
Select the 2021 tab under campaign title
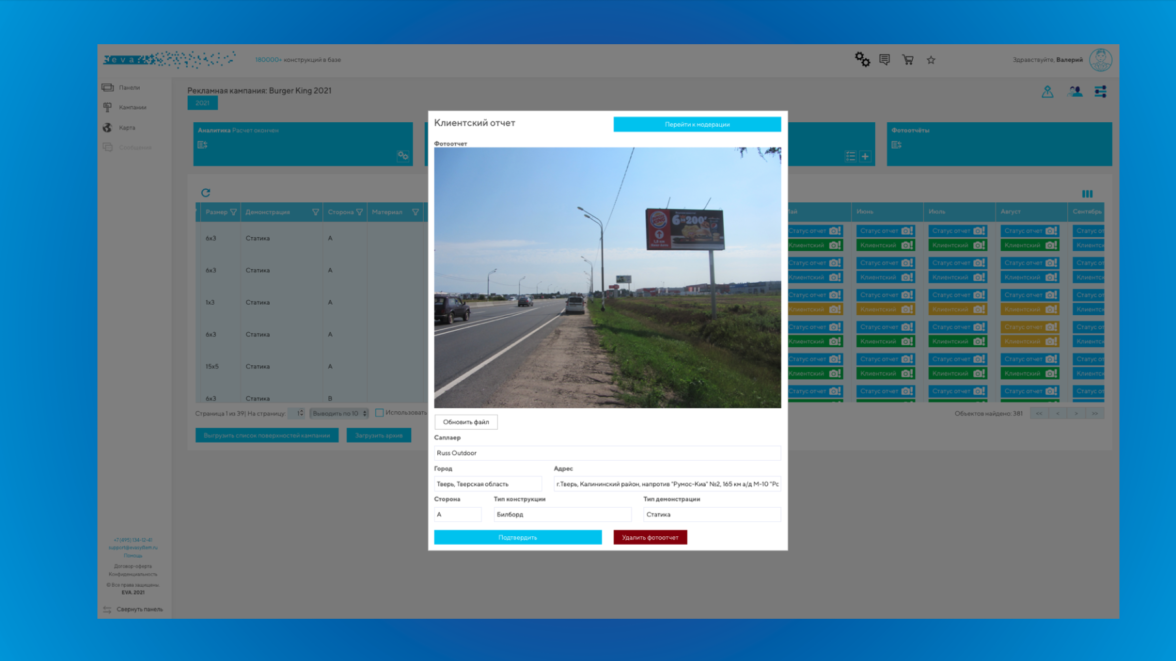(202, 103)
